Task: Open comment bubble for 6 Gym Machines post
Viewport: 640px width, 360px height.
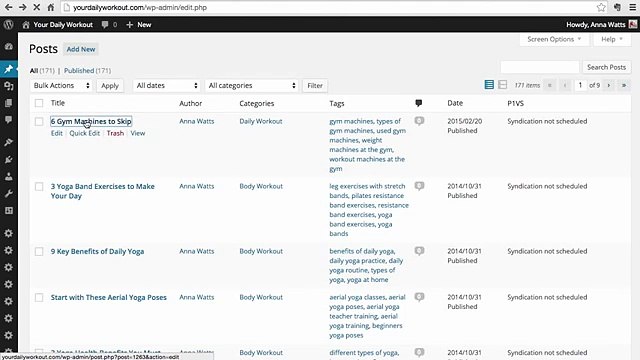Action: (x=419, y=121)
